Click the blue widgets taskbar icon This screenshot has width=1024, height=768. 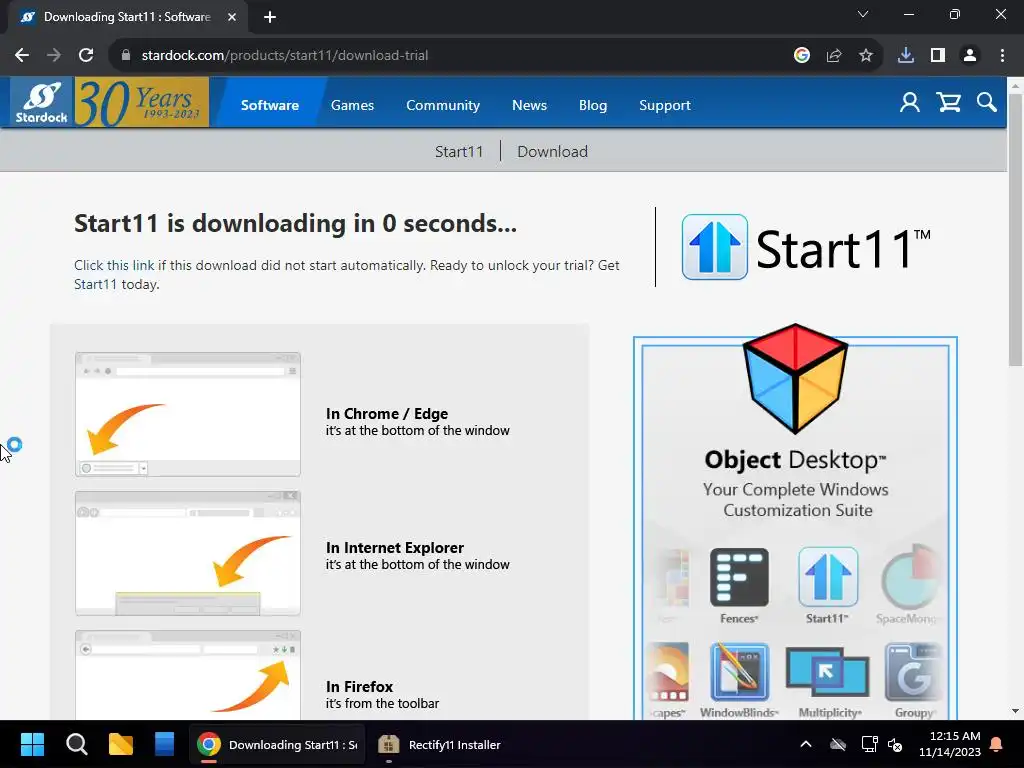tap(165, 744)
